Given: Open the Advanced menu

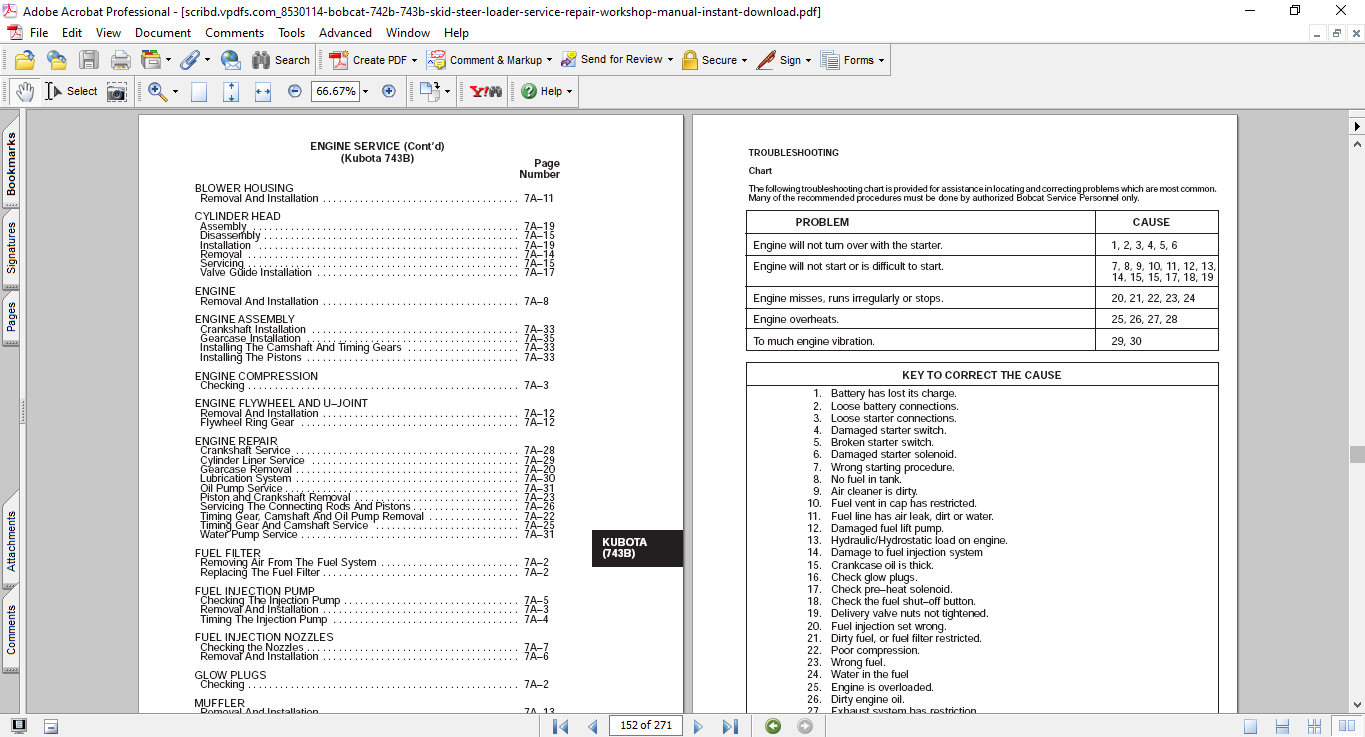Looking at the screenshot, I should coord(345,33).
